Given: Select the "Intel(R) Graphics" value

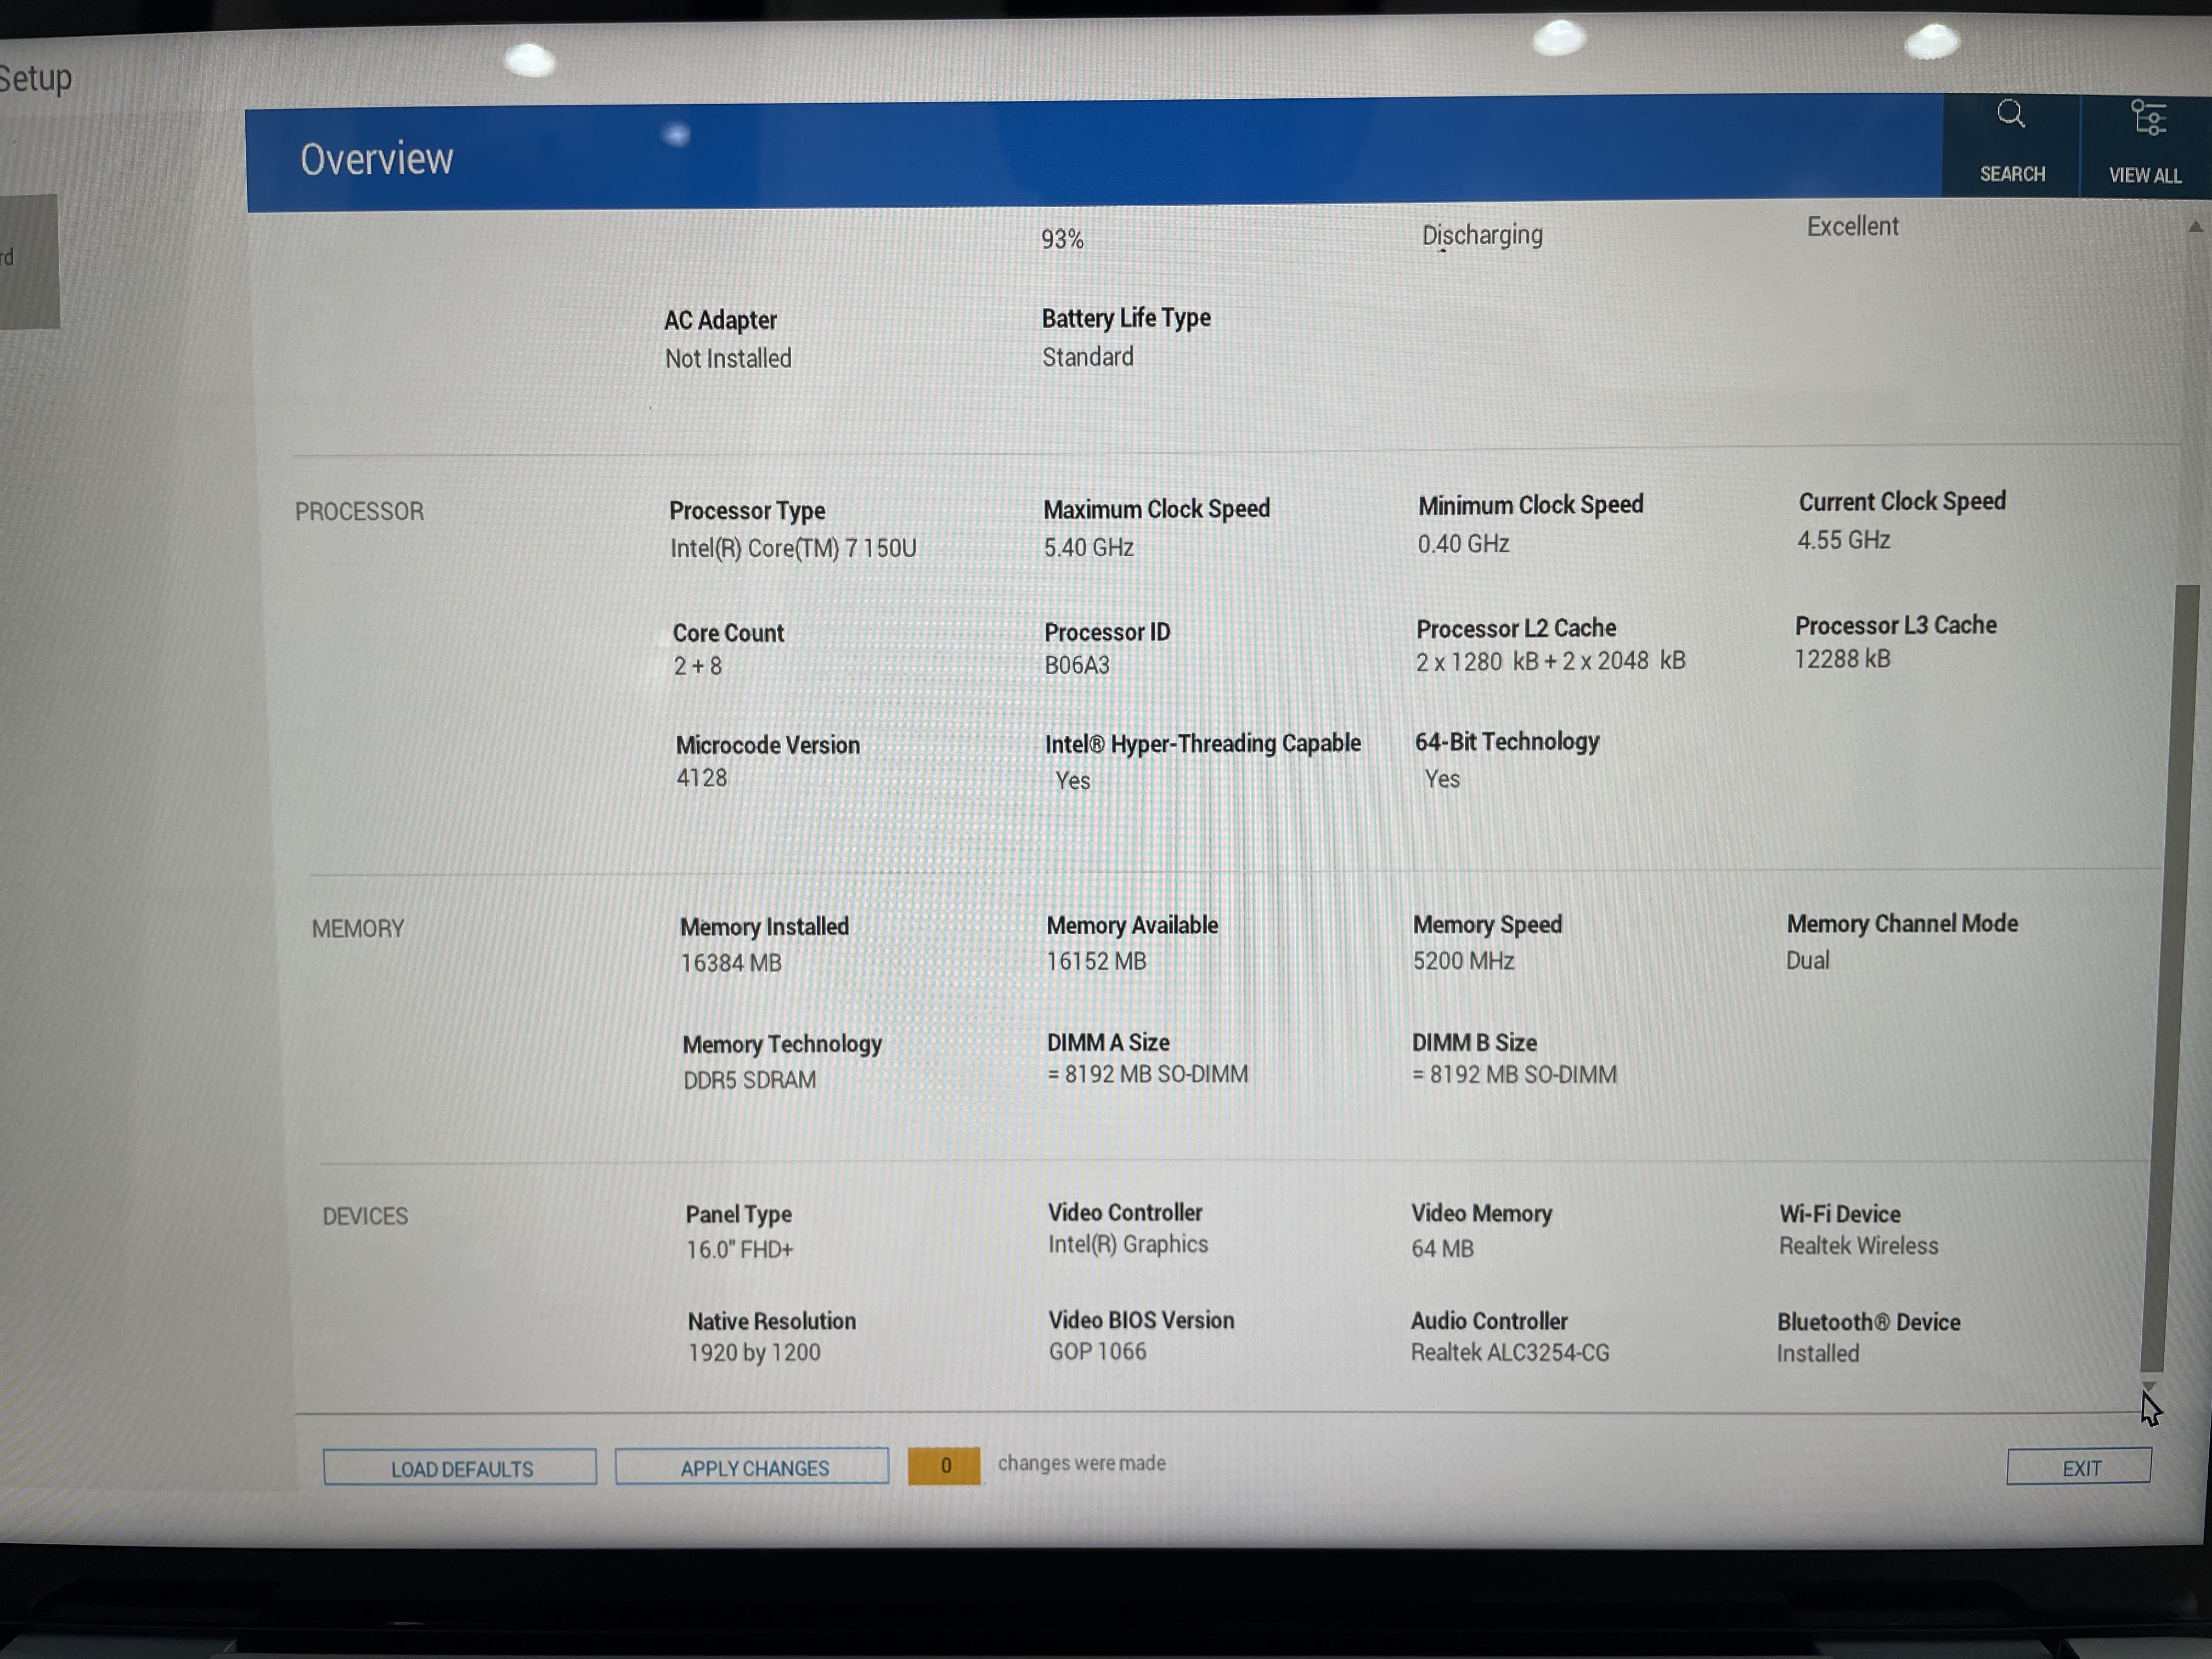Looking at the screenshot, I should click(1128, 1244).
